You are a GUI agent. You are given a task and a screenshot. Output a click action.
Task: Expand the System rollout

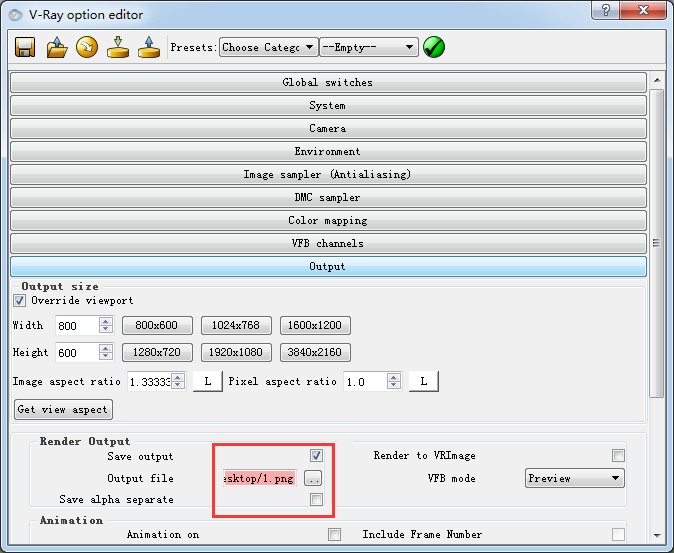(x=328, y=105)
